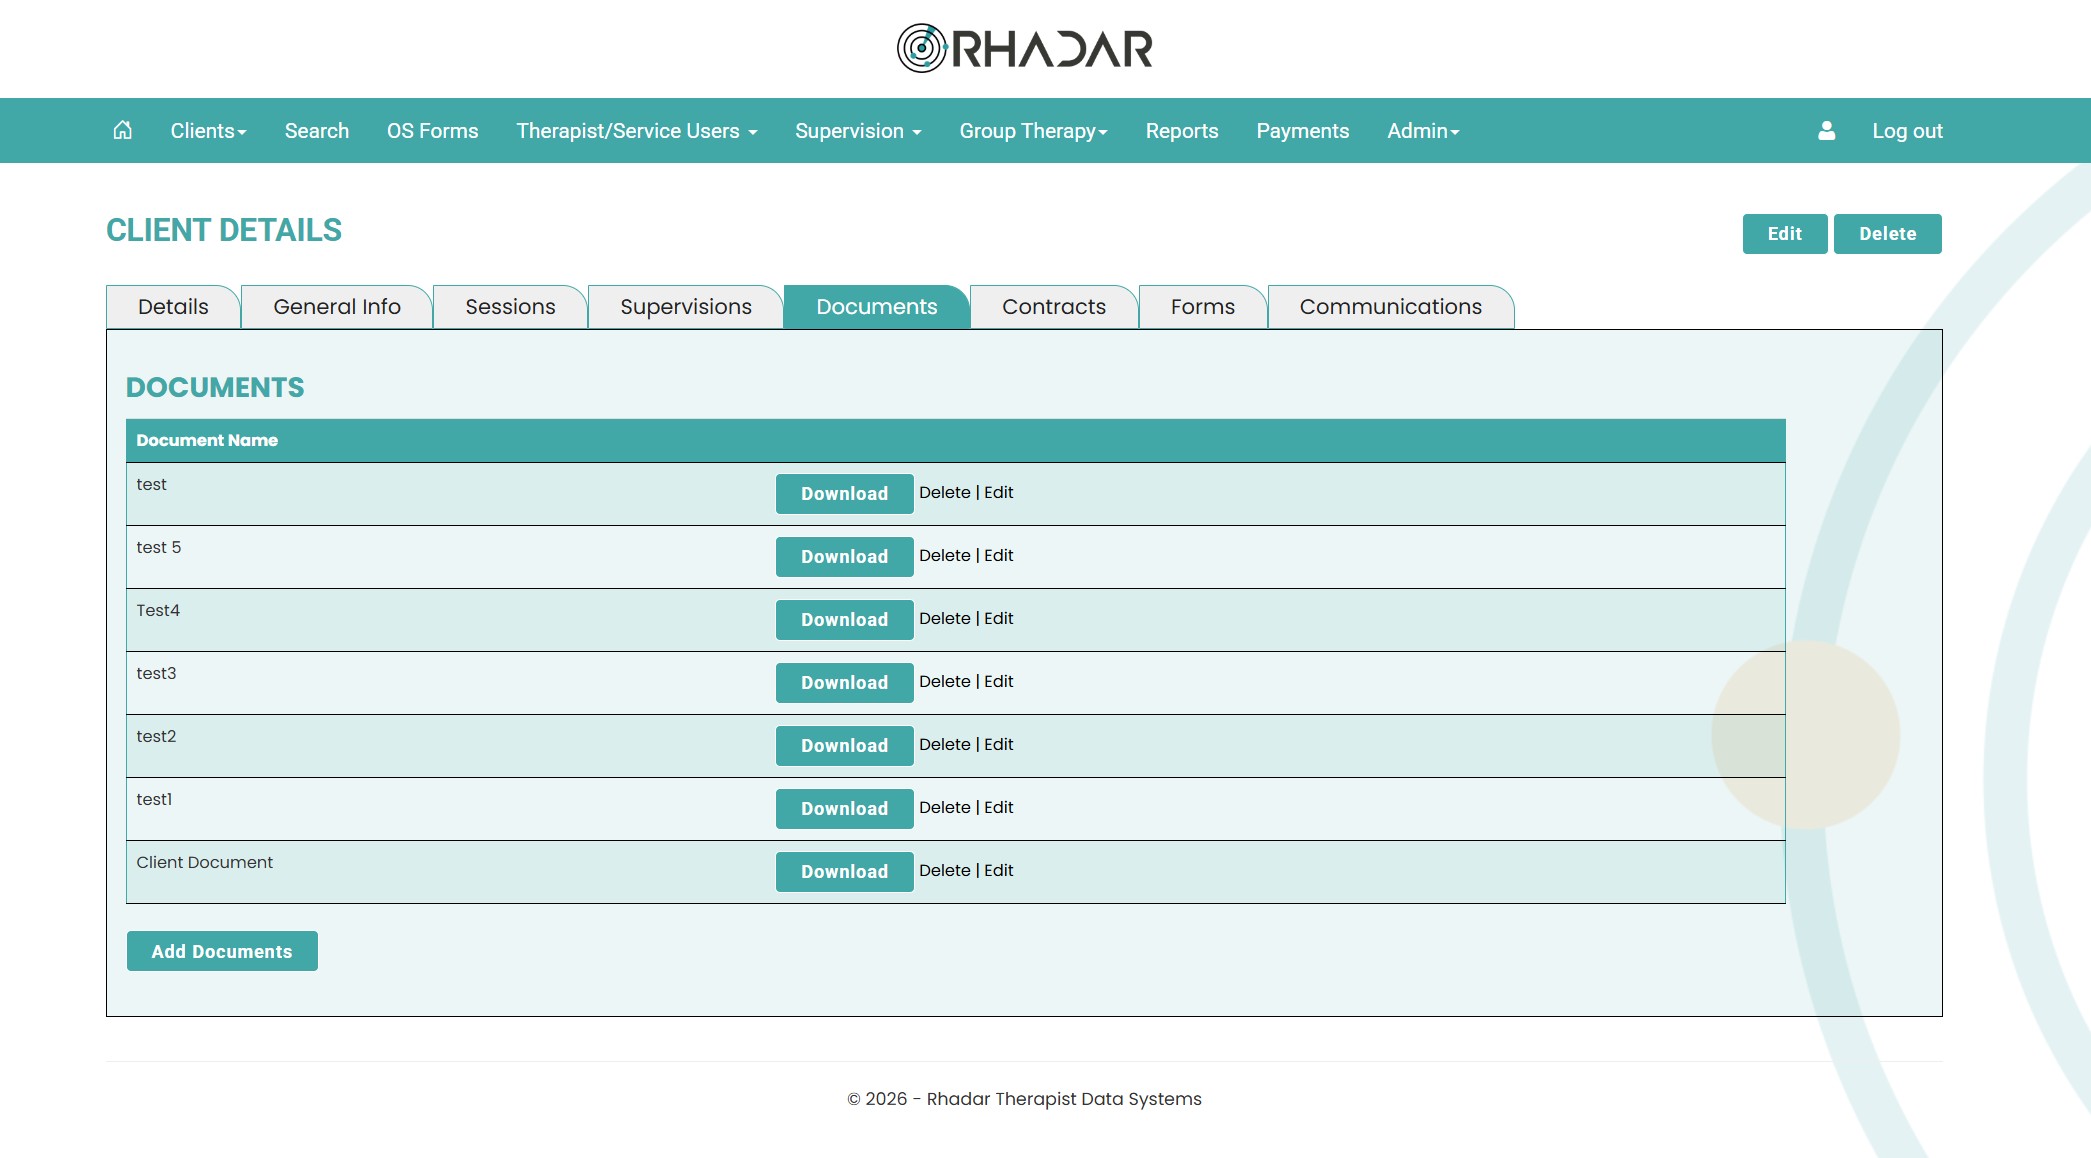
Task: Select the 'Client Document' name text
Action: pos(204,863)
